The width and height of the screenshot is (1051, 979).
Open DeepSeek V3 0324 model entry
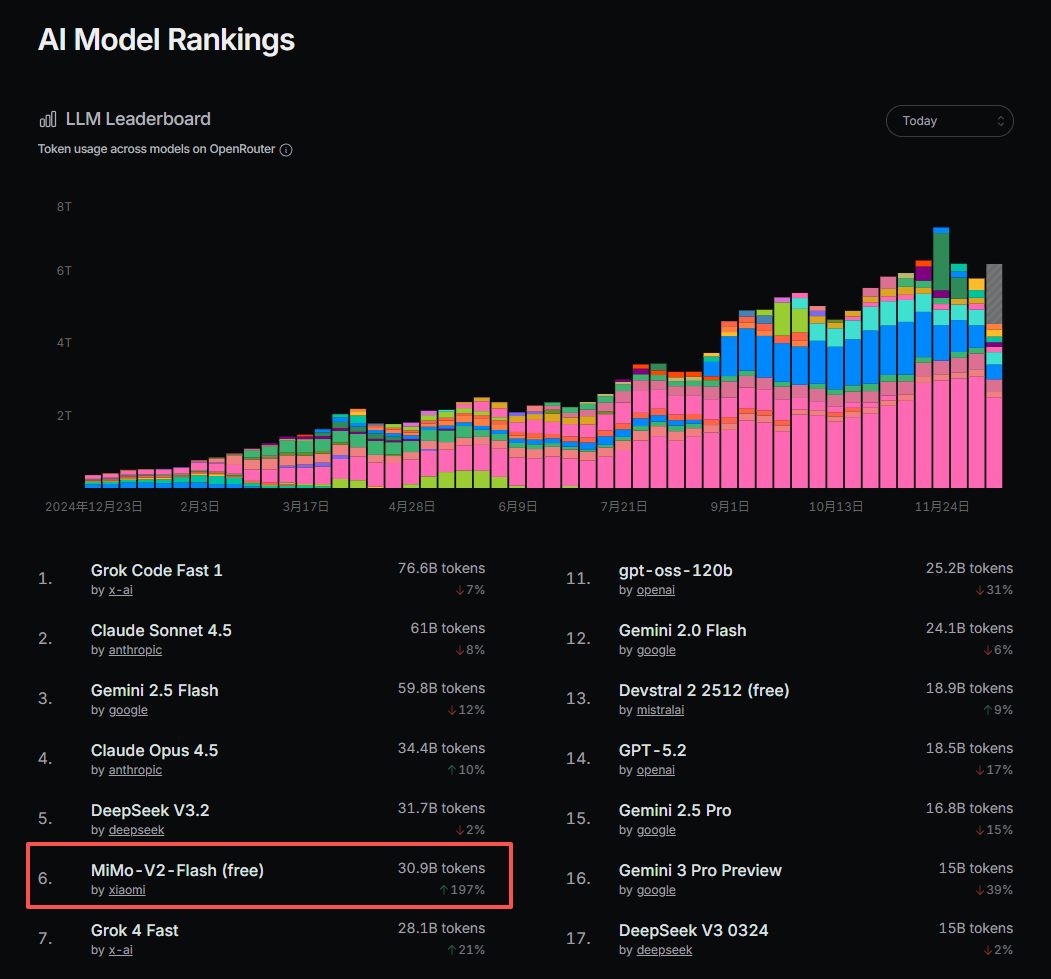[693, 931]
